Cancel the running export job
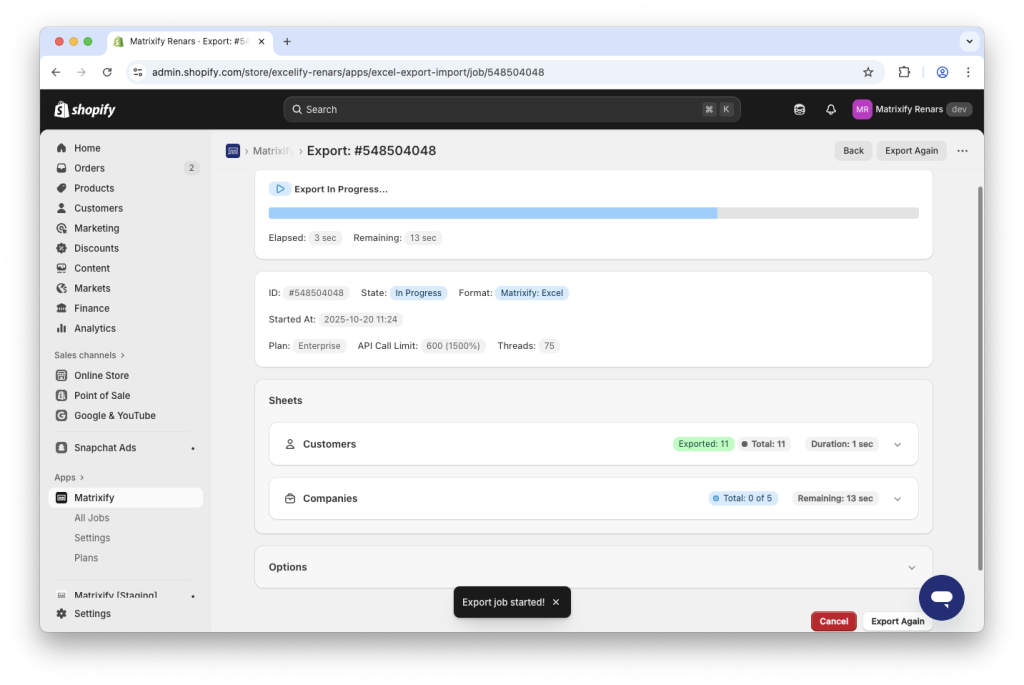The height and width of the screenshot is (685, 1024). point(833,620)
